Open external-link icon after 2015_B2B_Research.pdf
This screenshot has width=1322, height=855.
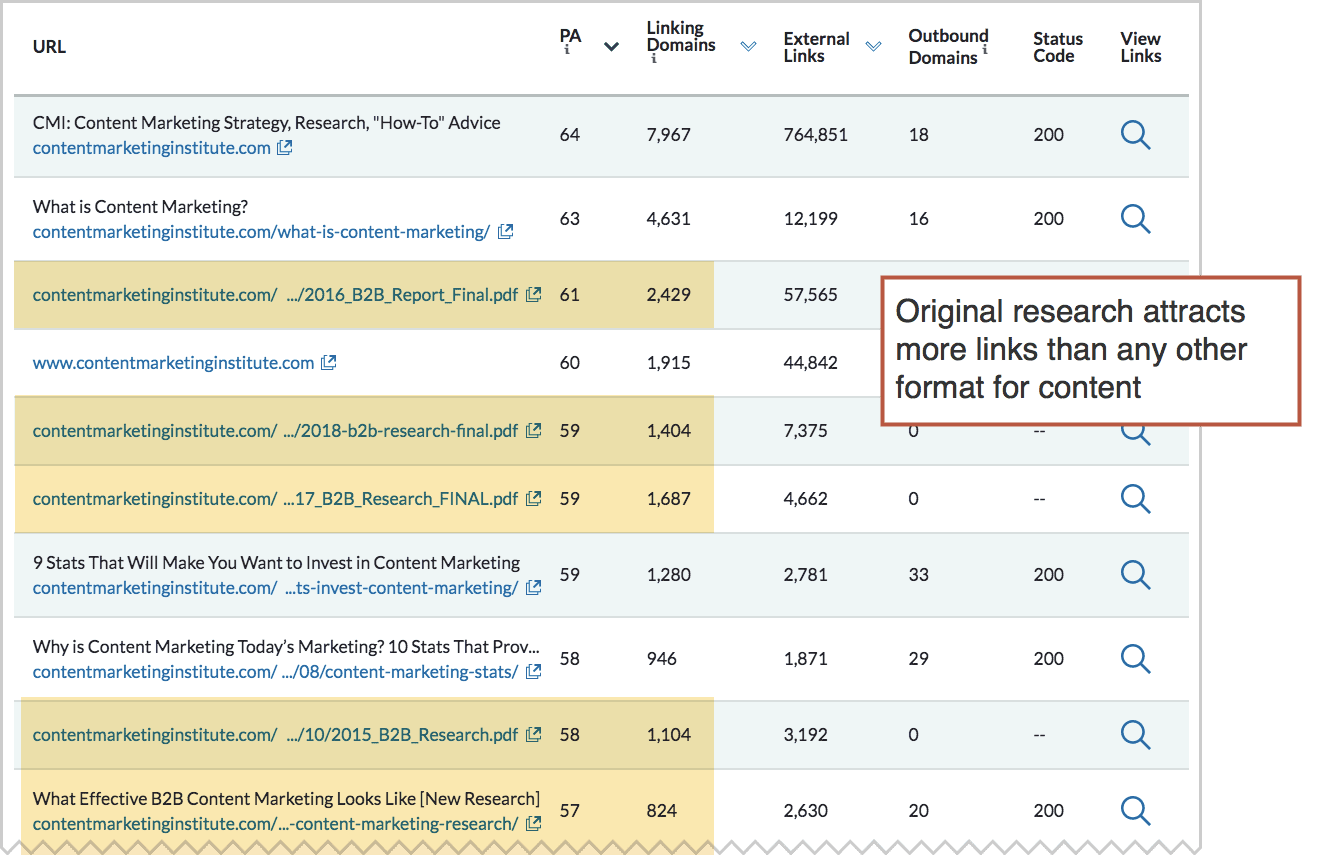pos(534,735)
